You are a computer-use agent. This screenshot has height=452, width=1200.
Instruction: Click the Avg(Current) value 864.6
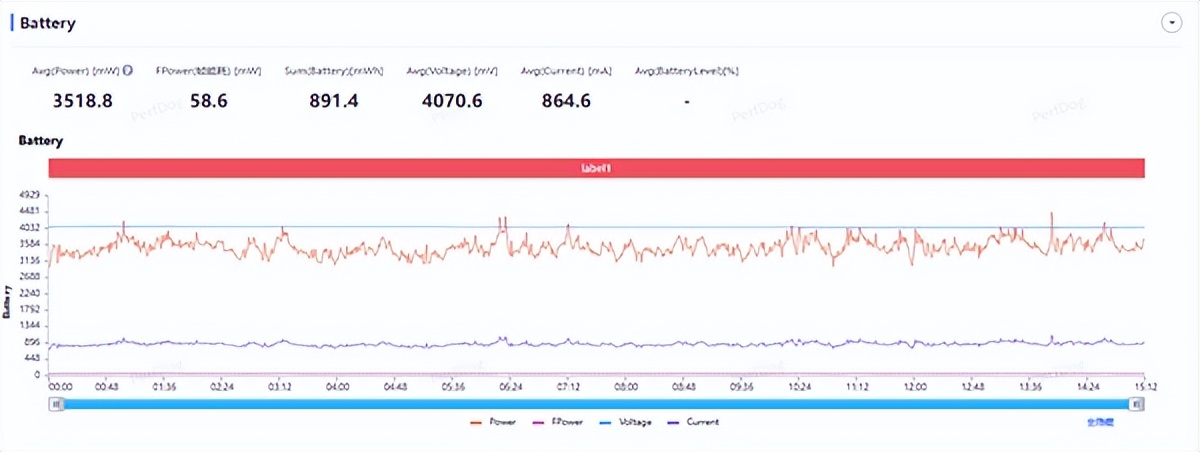coord(566,101)
